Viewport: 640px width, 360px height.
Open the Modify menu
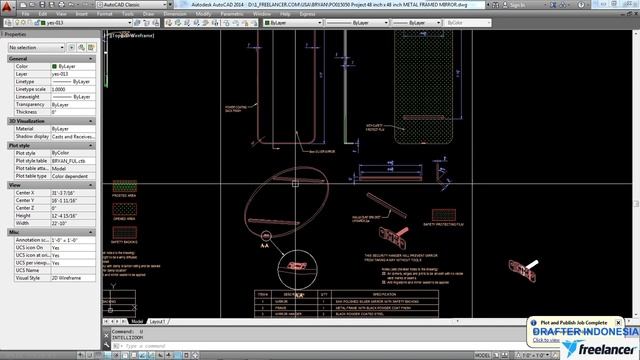[x=203, y=14]
